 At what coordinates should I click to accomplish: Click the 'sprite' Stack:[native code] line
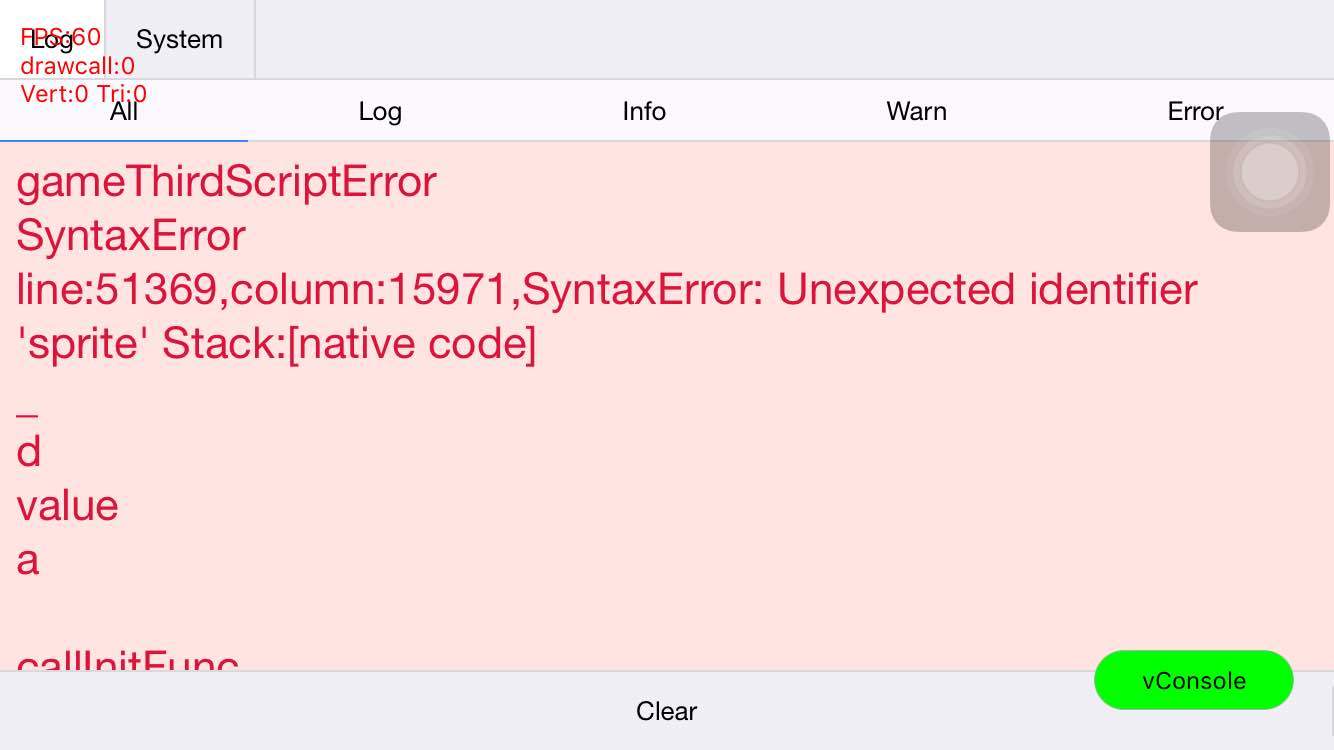[x=277, y=344]
